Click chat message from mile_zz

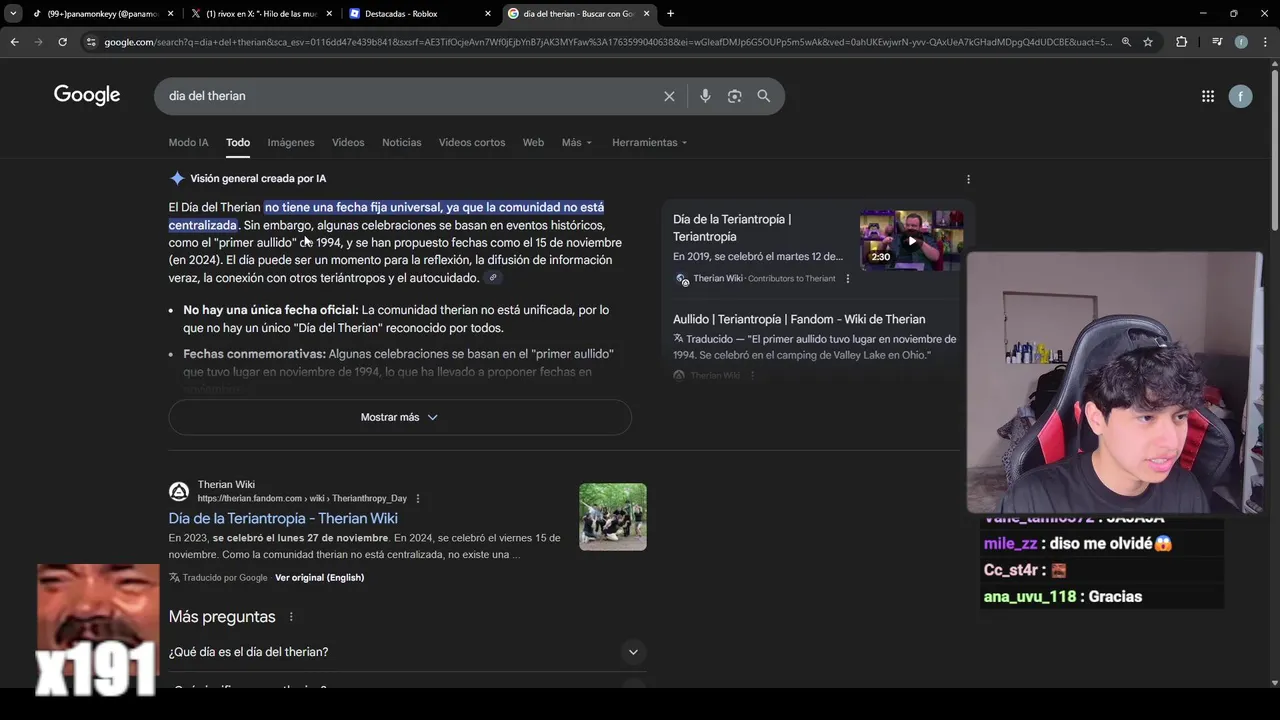click(x=1078, y=544)
